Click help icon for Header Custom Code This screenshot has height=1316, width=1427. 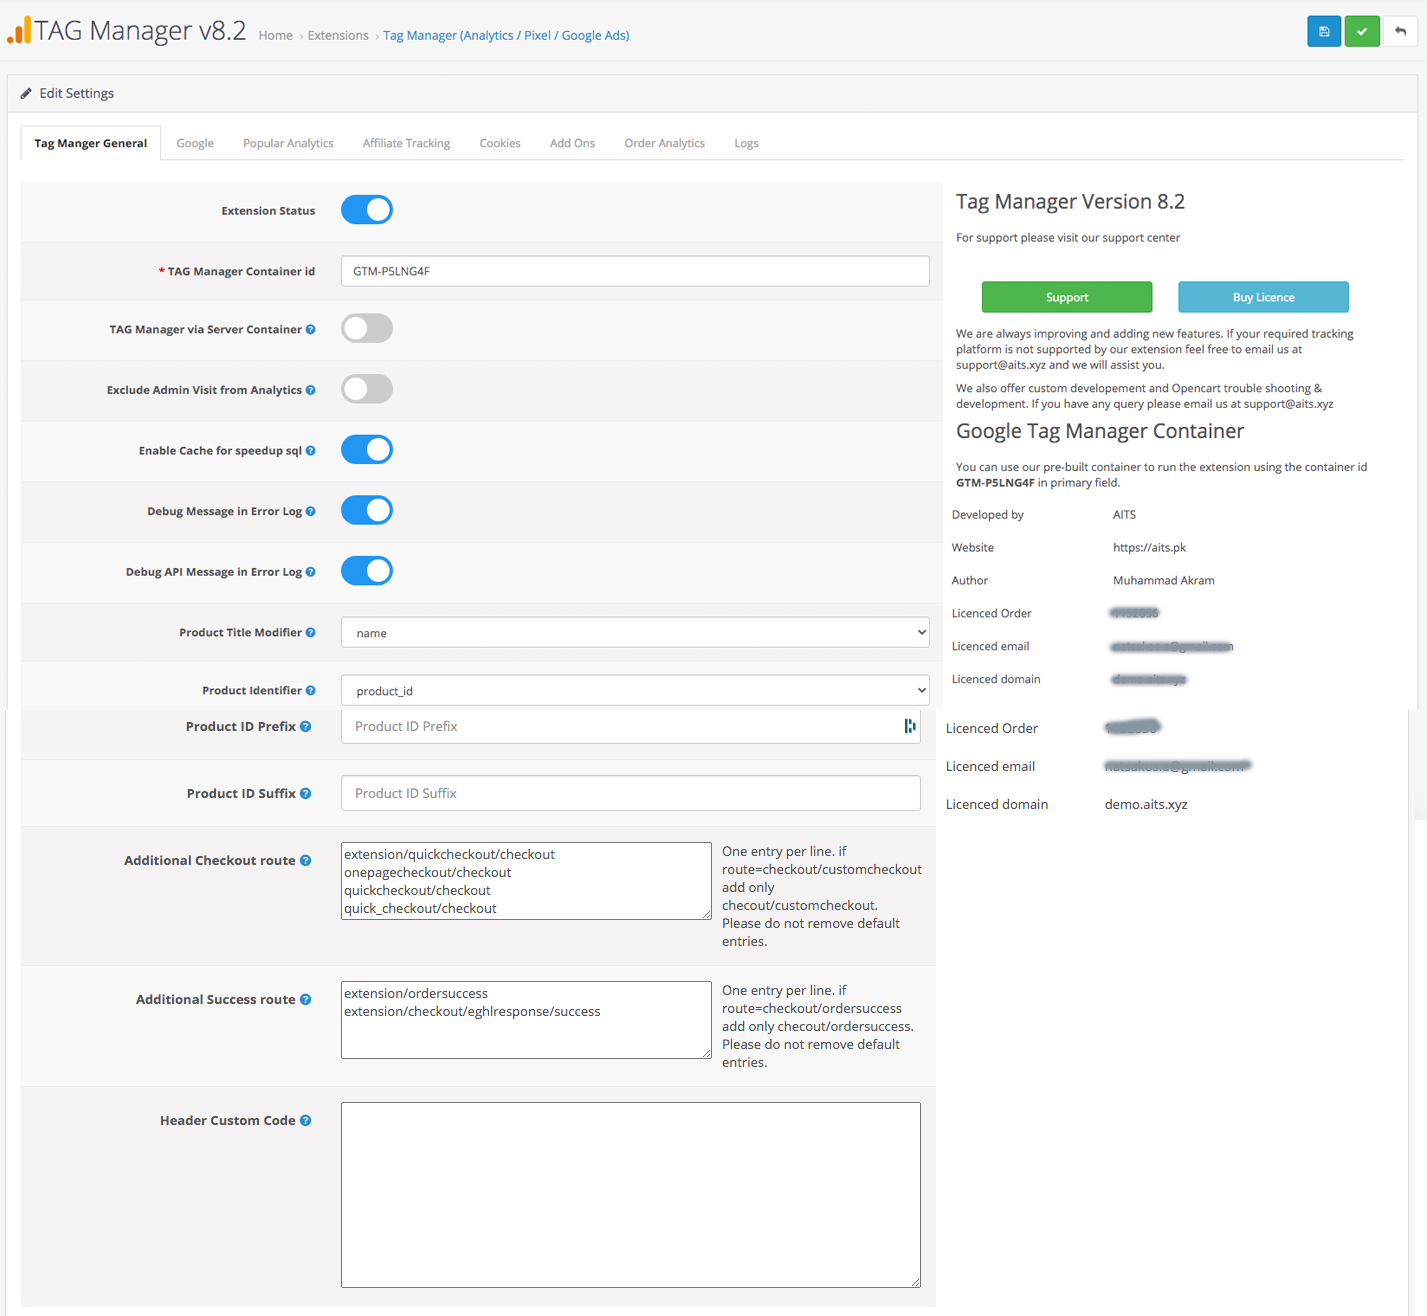306,1121
